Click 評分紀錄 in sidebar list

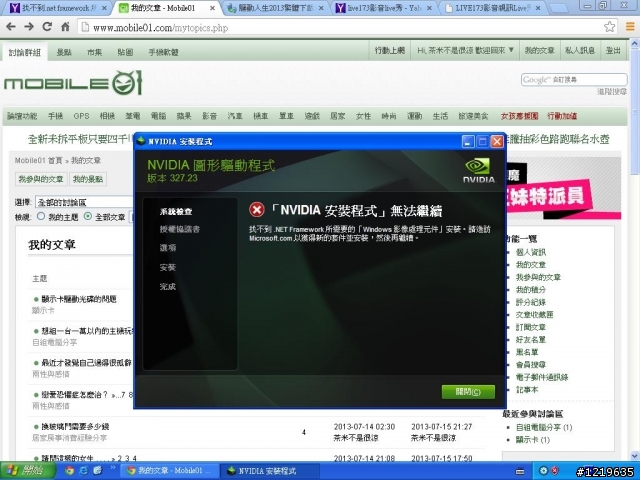coord(531,302)
